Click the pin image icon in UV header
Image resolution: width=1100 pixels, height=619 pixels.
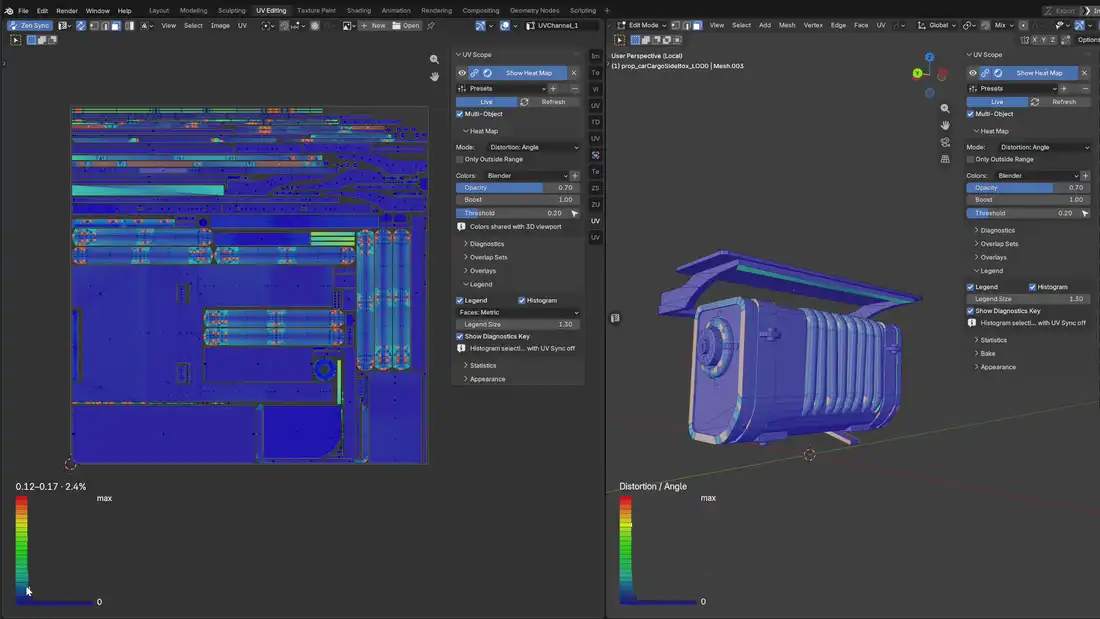tap(431, 25)
